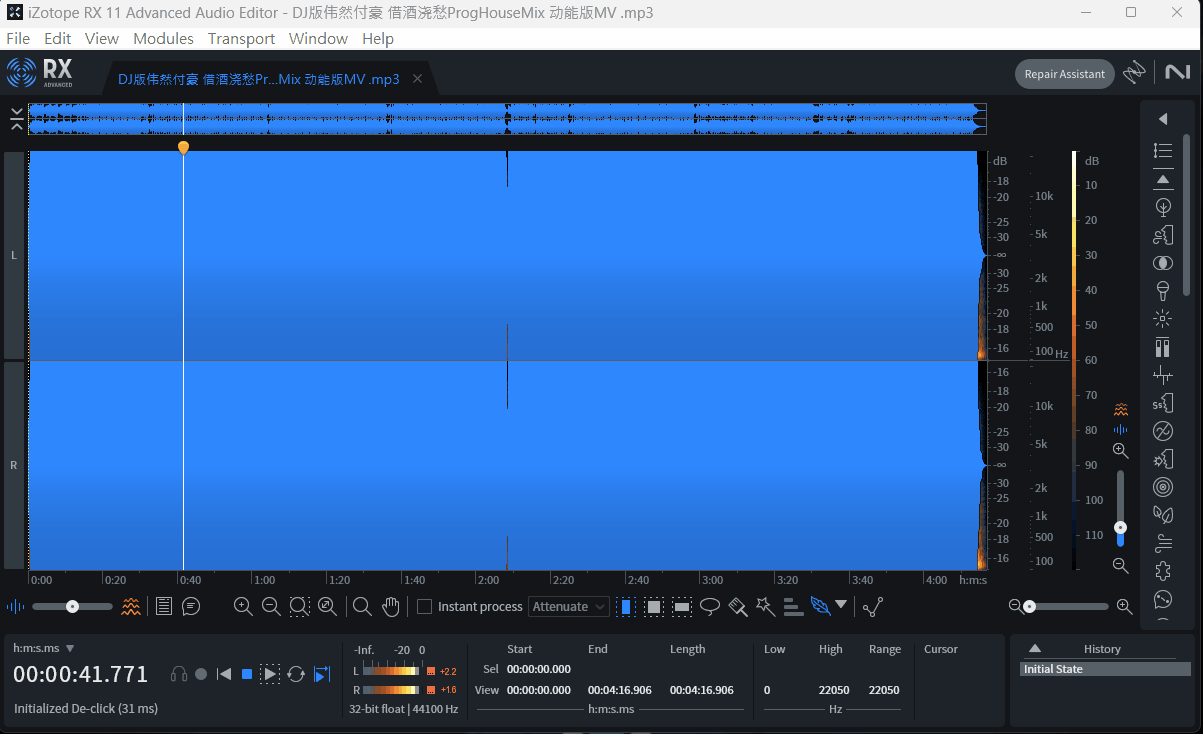This screenshot has height=734, width=1203.
Task: Choose the Magic Wand selection tool
Action: pos(765,606)
